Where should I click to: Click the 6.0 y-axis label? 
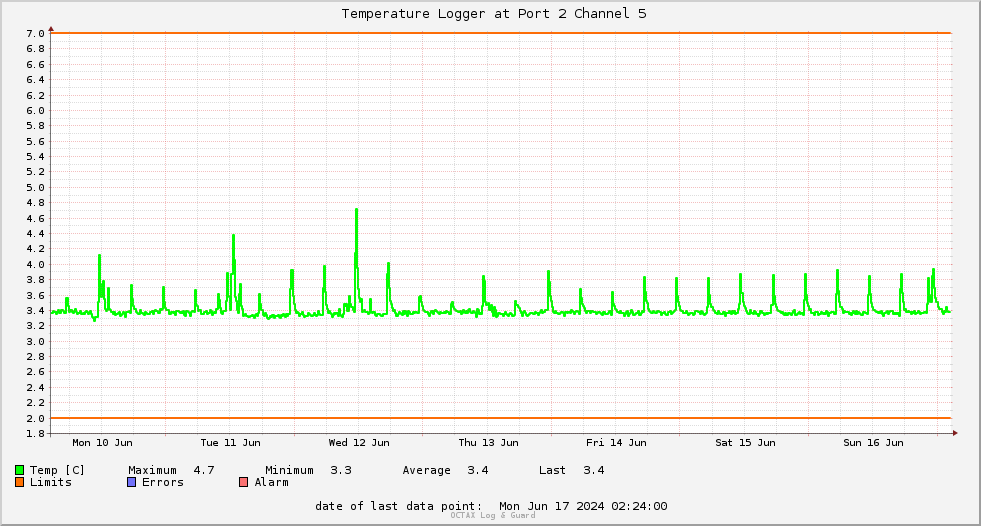pos(36,111)
